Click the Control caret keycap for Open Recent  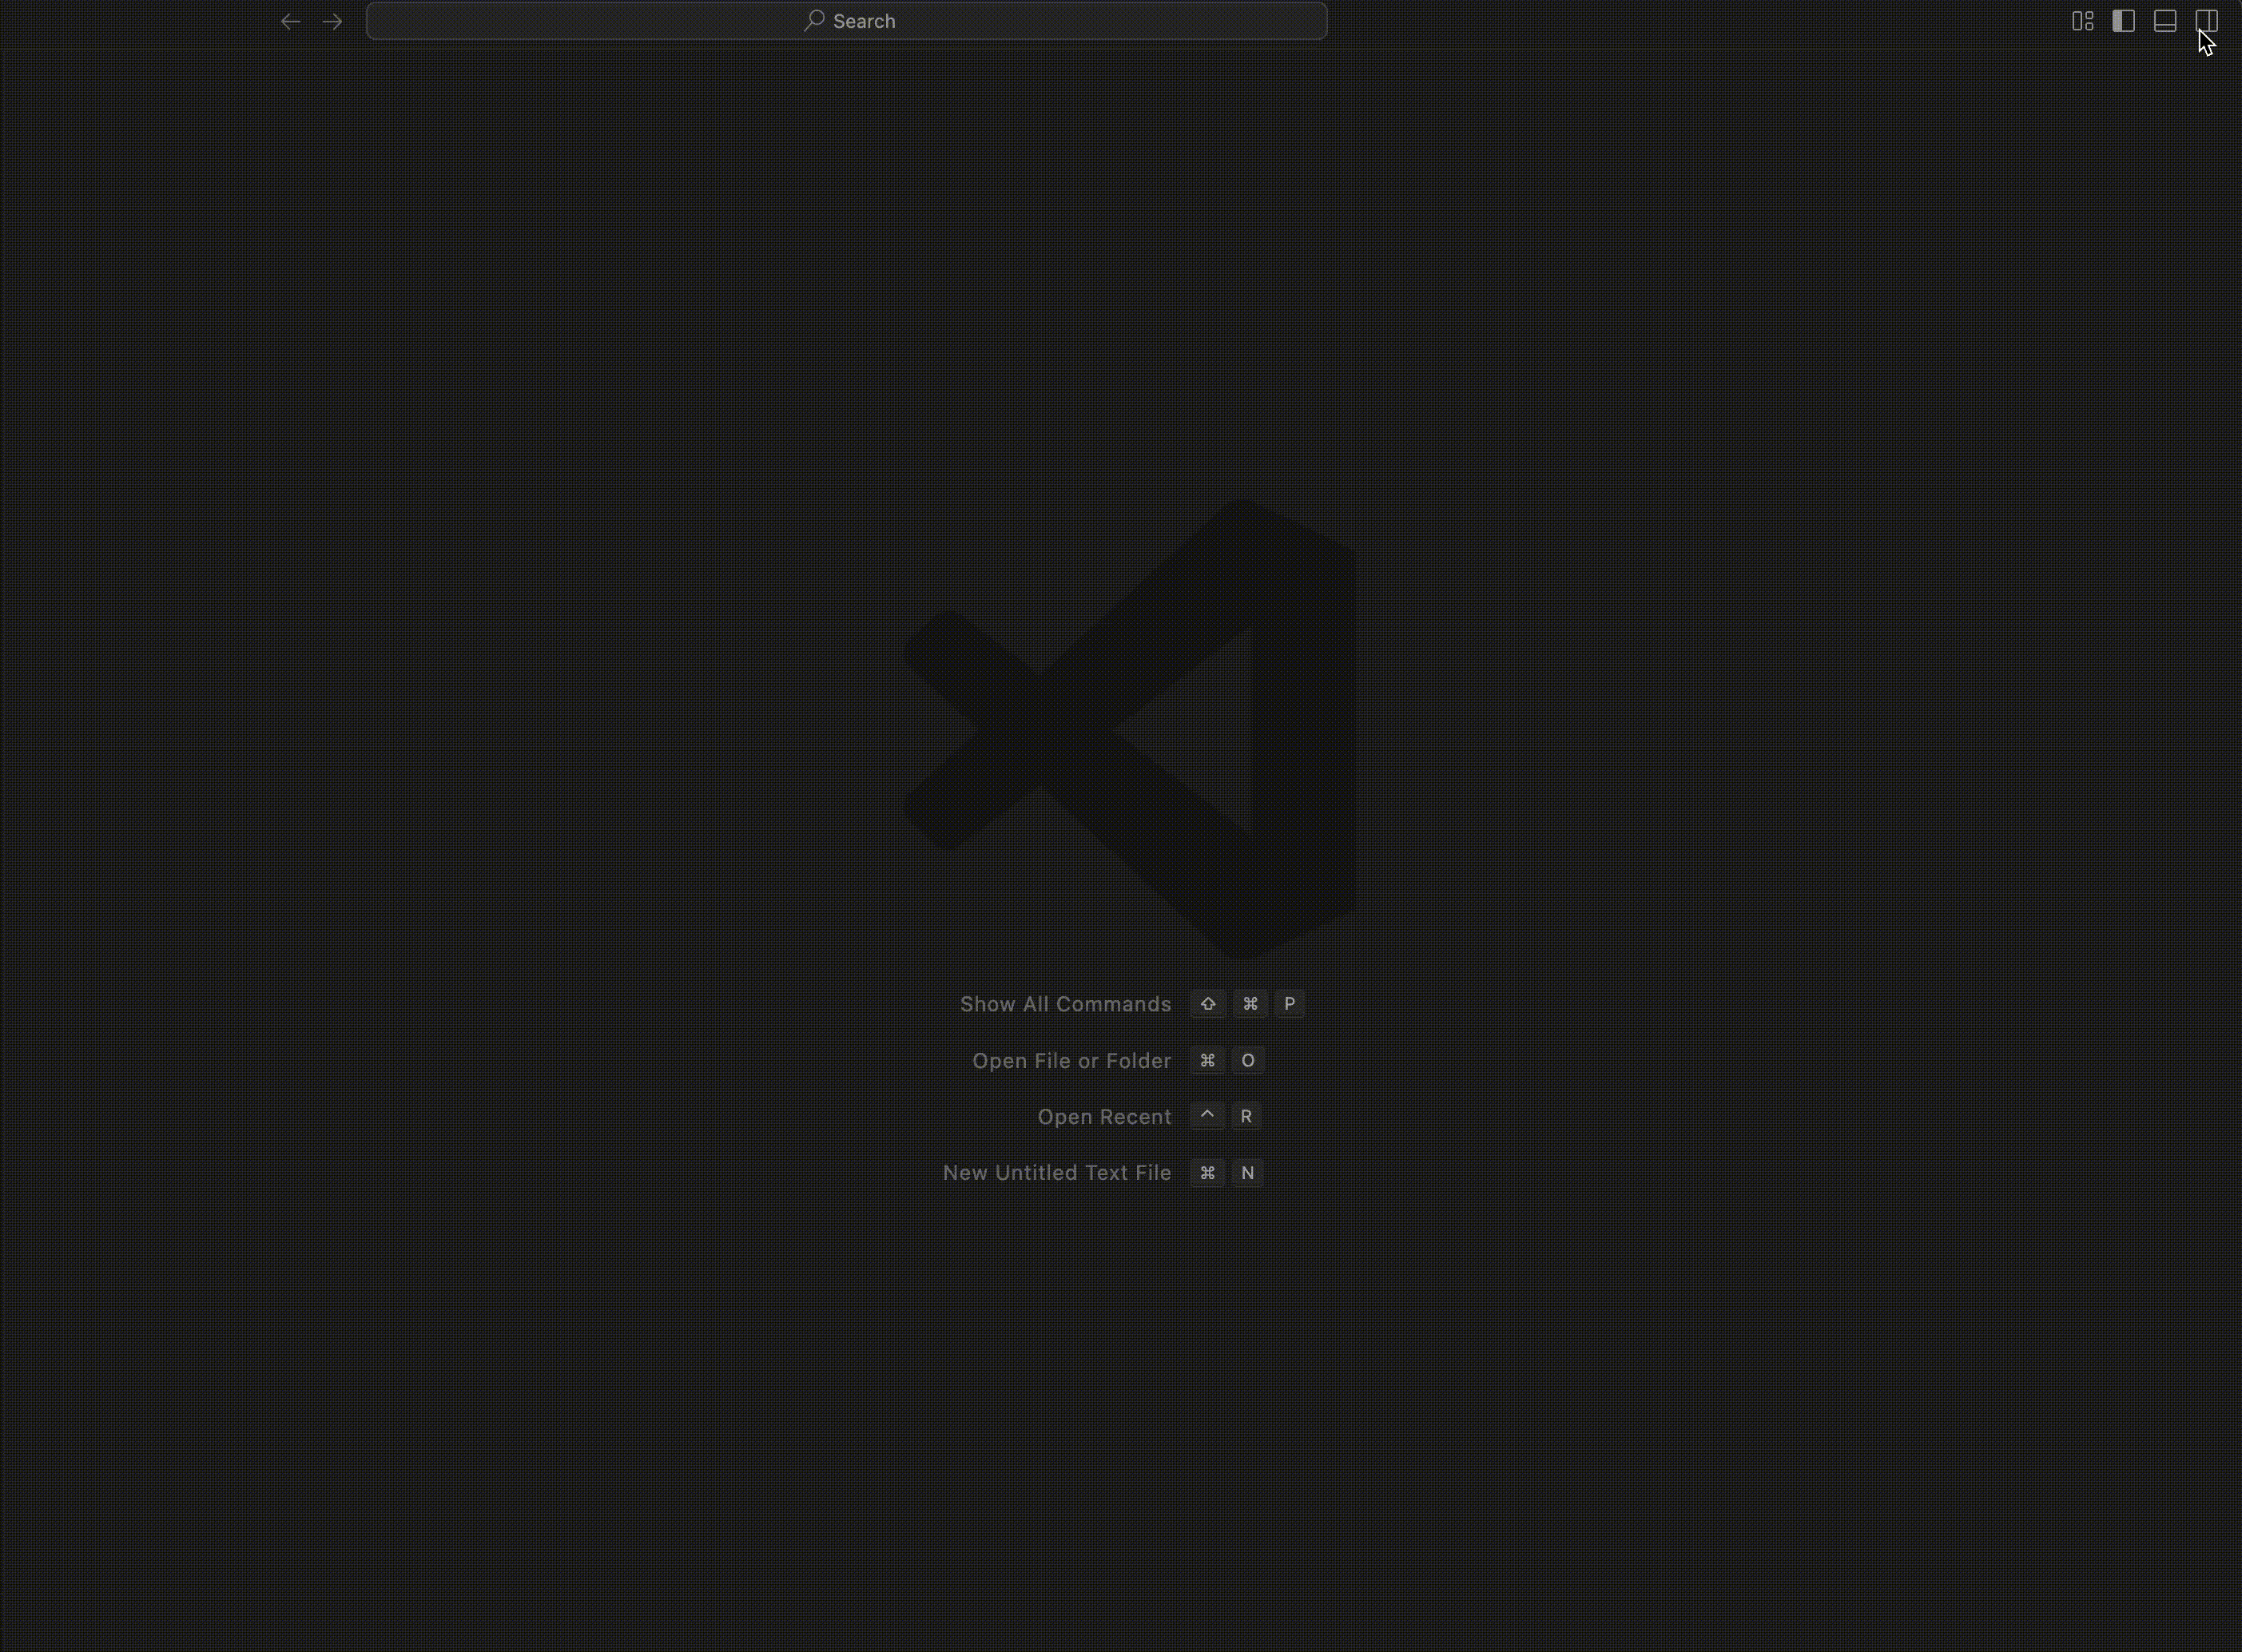click(1207, 1116)
